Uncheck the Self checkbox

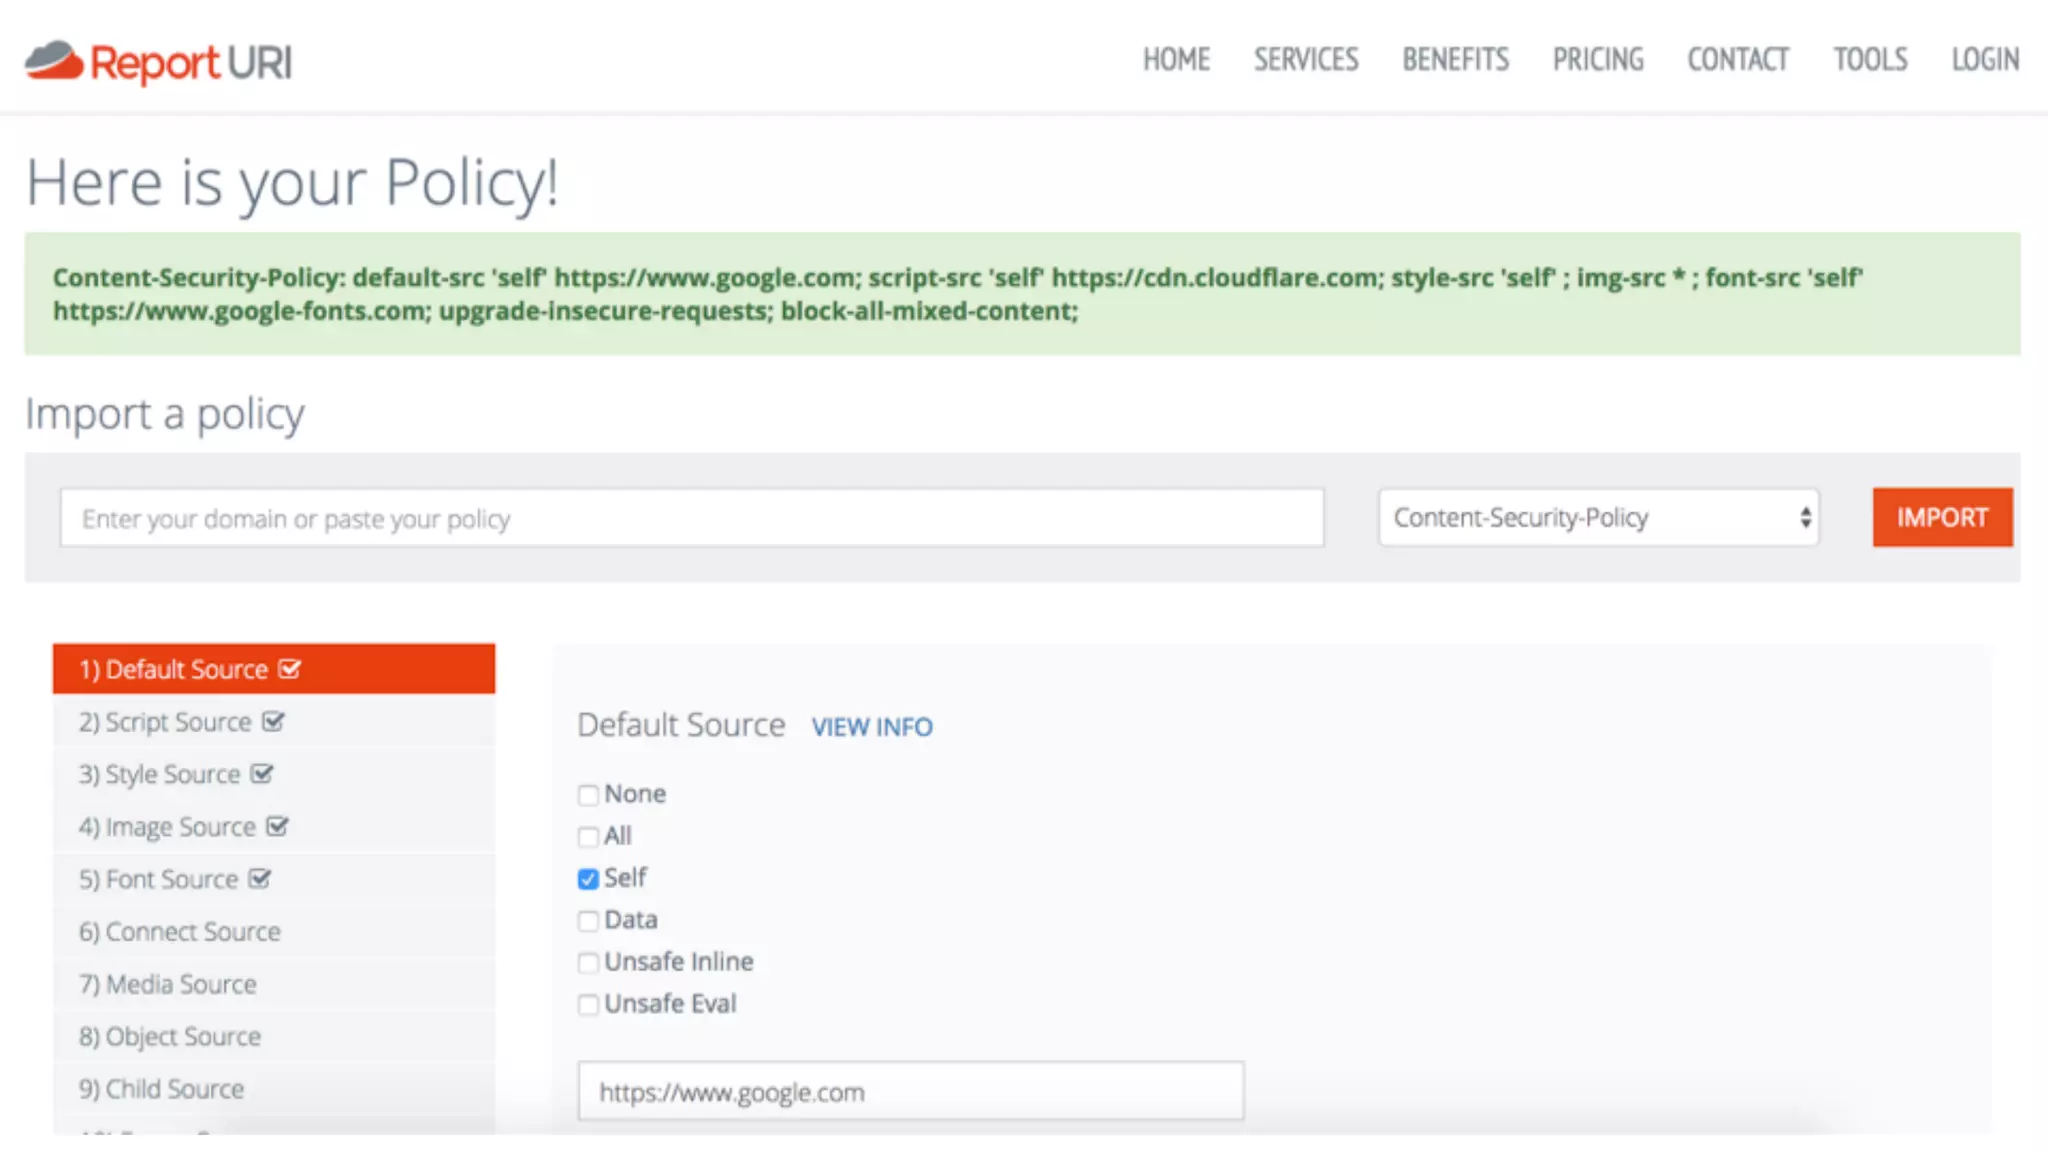tap(588, 879)
